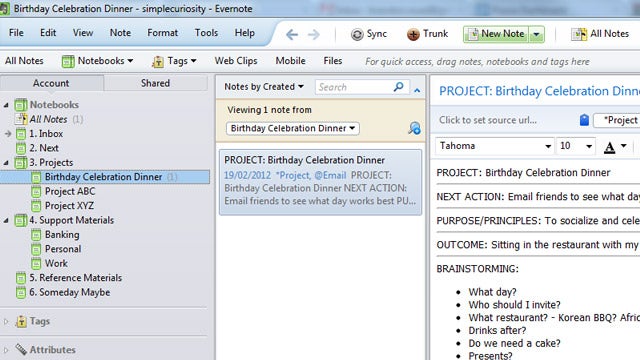Viewport: 640px width, 360px height.
Task: Expand the Tags section in sidebar
Action: (6, 321)
